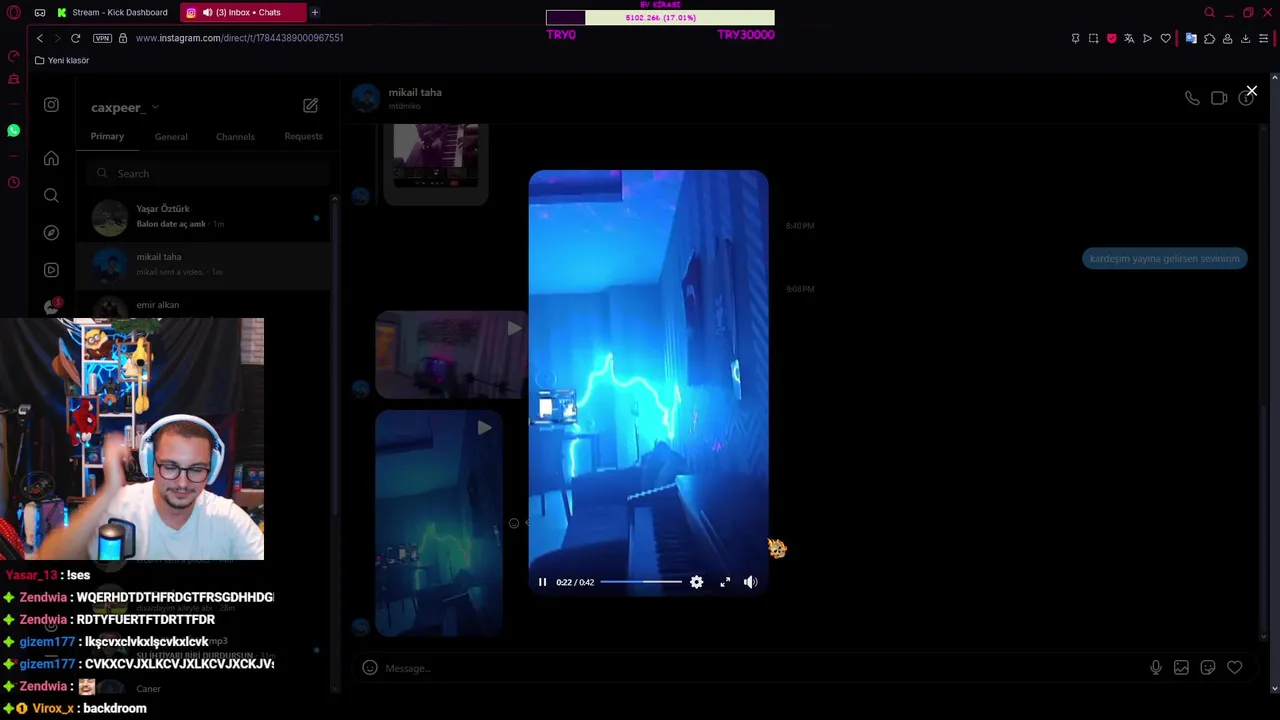Click the Opera menu logo

[x=13, y=12]
